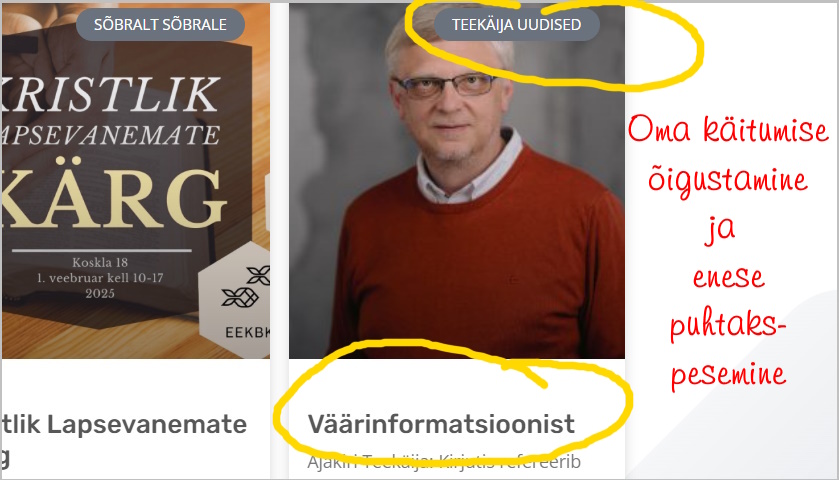This screenshot has width=839, height=480.
Task: Click the Ajakiri Teekäija excerpt text
Action: pos(444,461)
